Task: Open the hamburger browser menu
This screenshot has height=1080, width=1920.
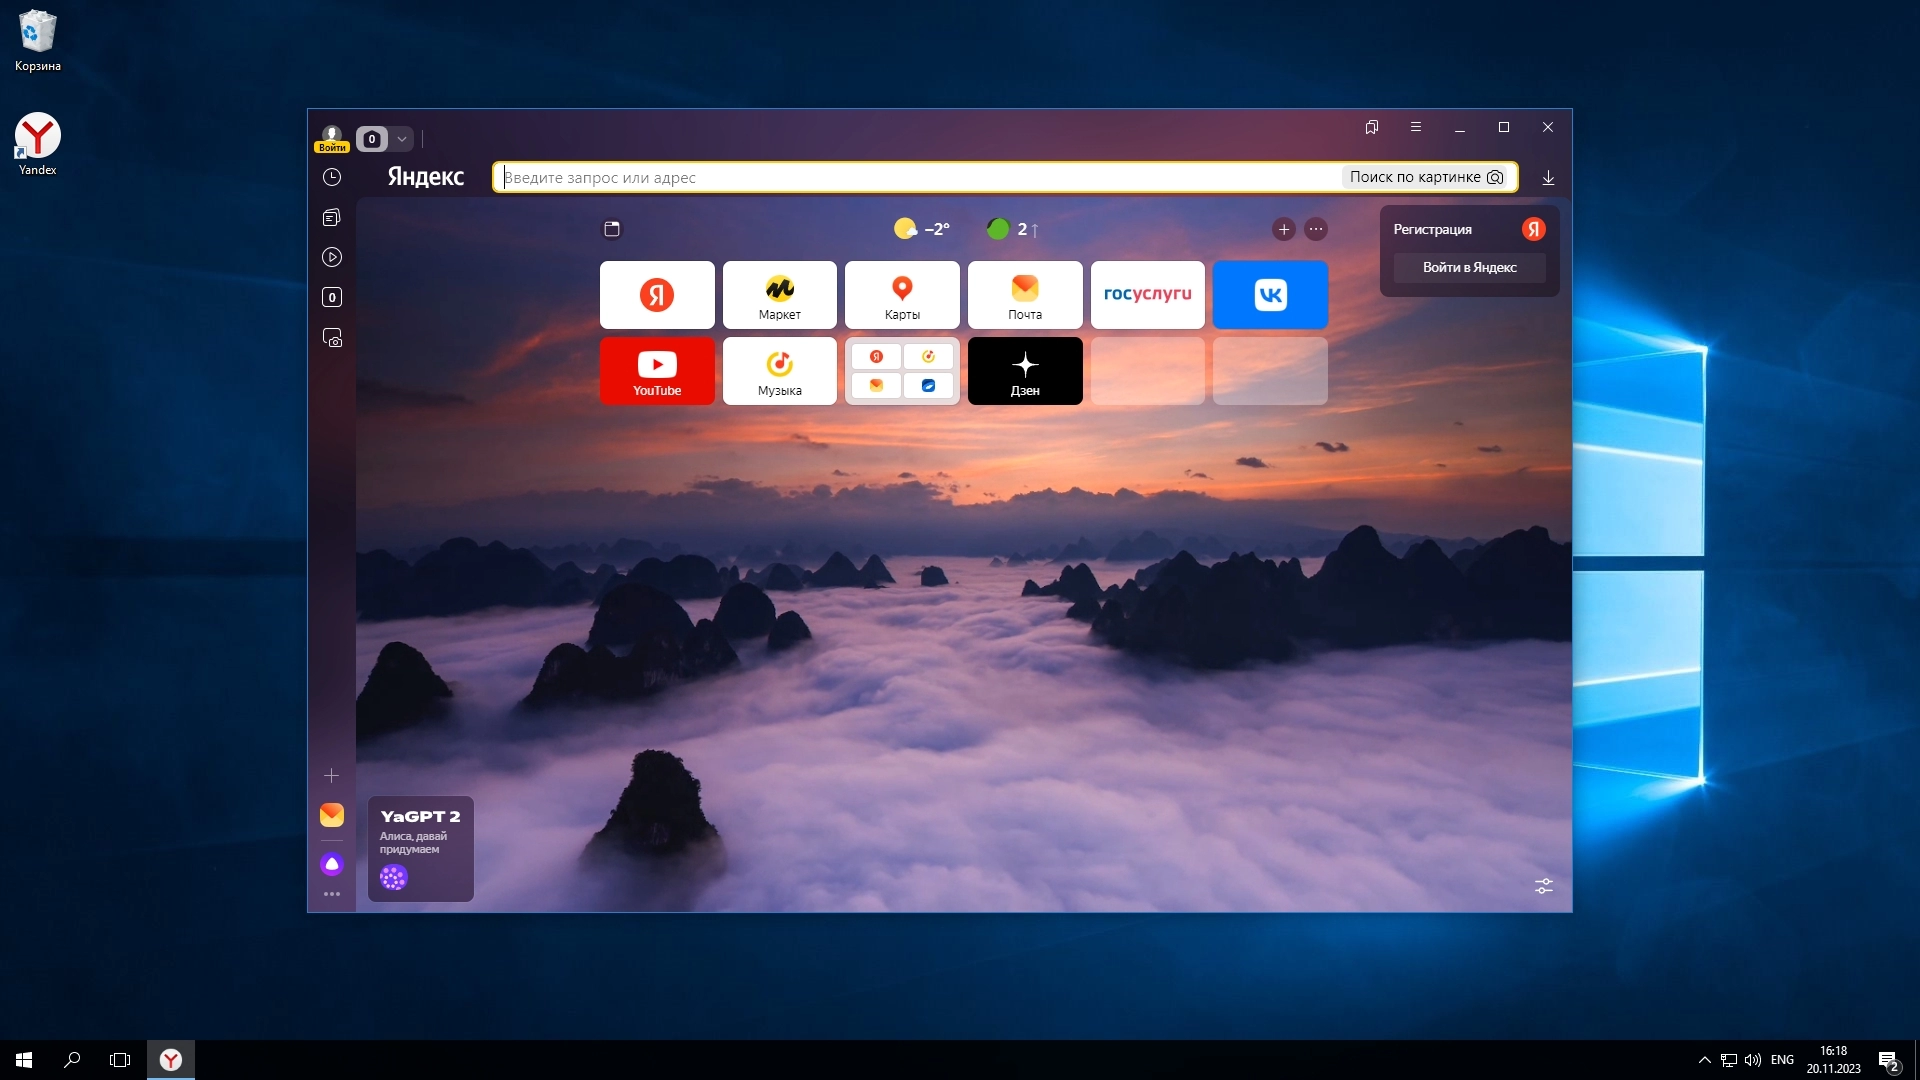Action: (x=1416, y=127)
